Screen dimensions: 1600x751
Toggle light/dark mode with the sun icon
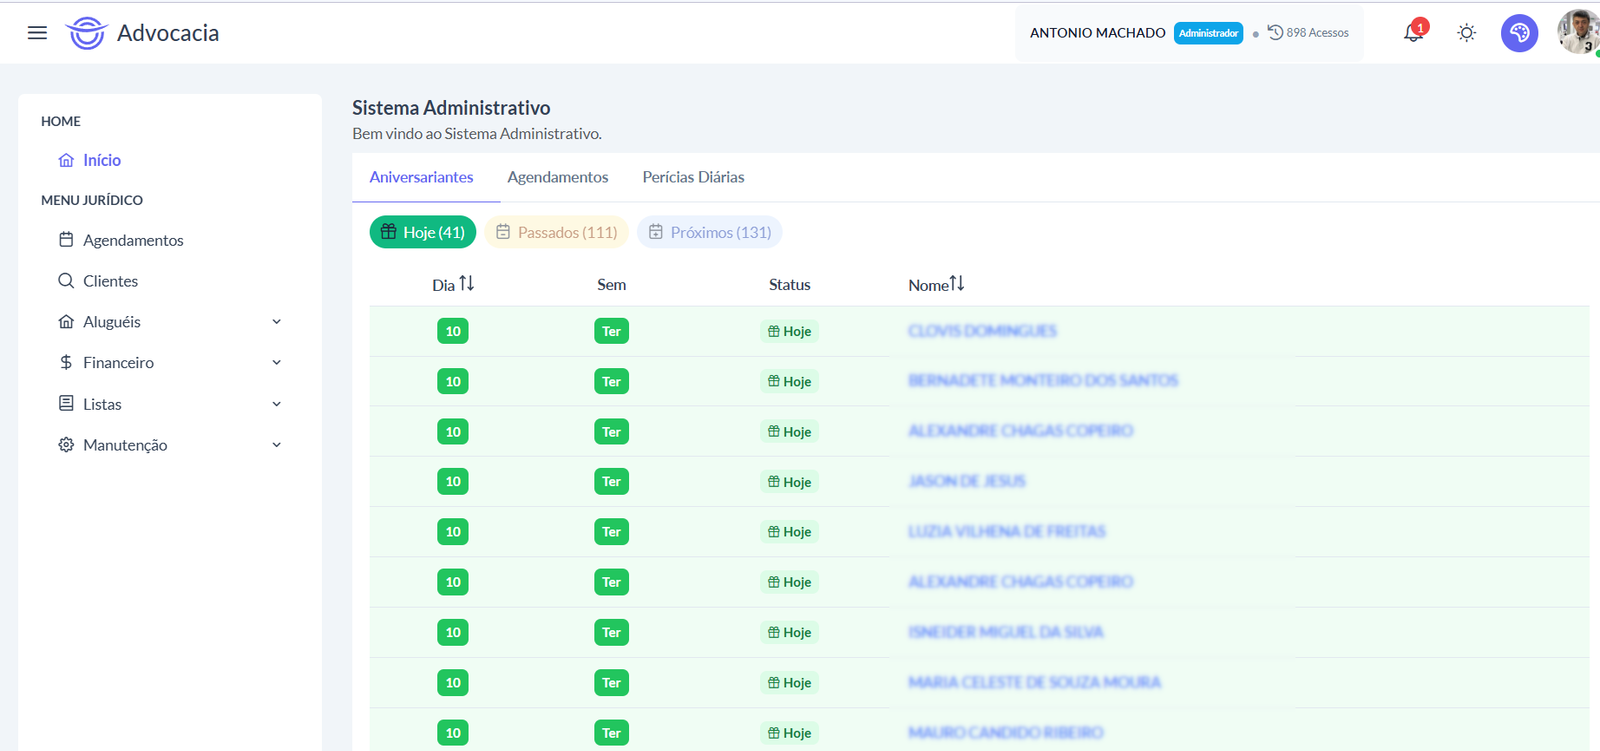[1467, 33]
